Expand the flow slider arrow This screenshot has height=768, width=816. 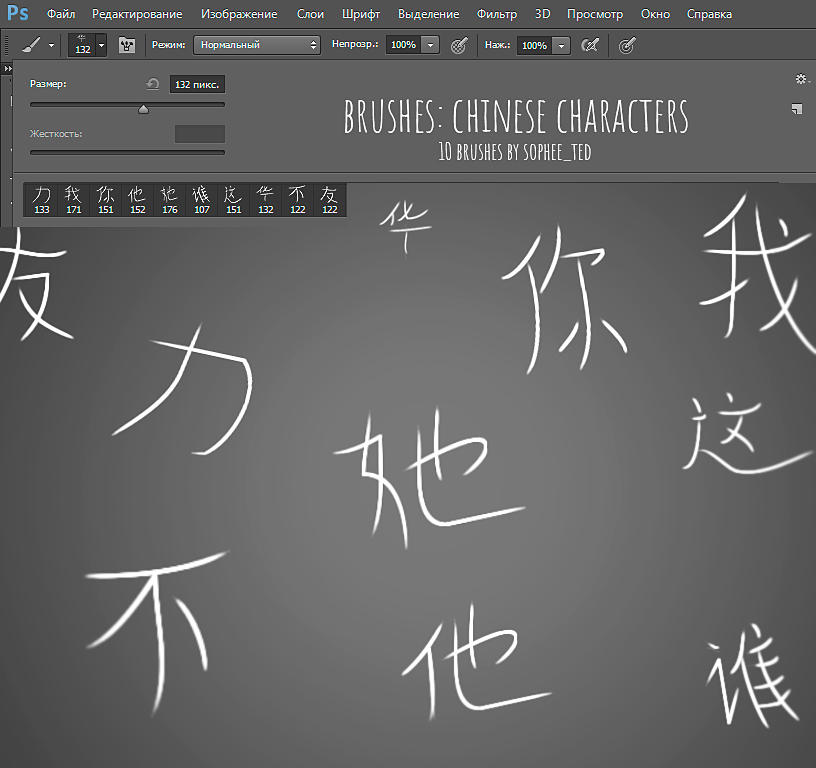point(562,46)
